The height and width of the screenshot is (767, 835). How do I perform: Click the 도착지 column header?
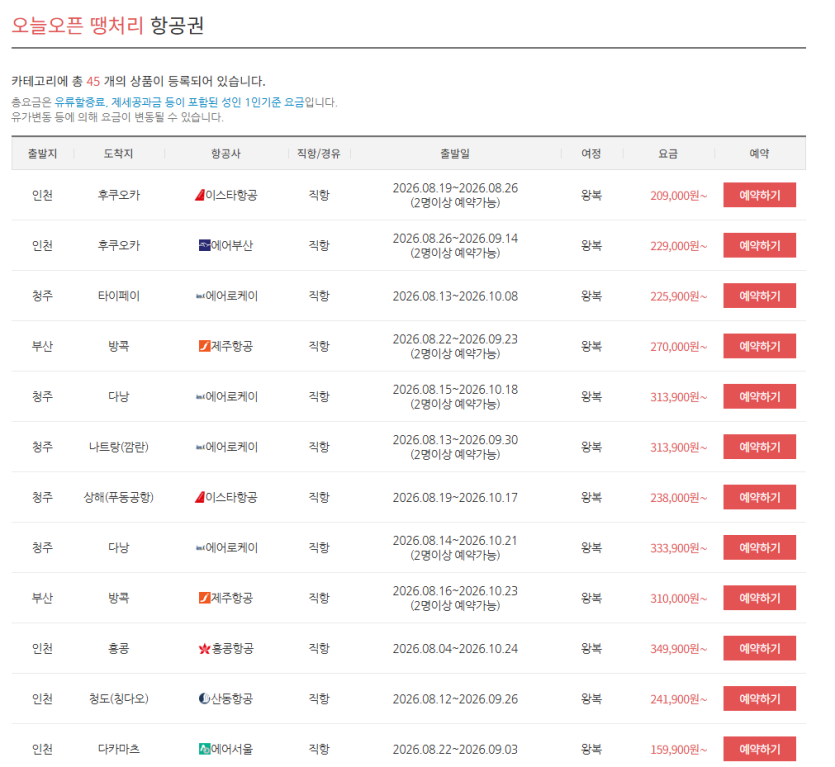pyautogui.click(x=118, y=153)
